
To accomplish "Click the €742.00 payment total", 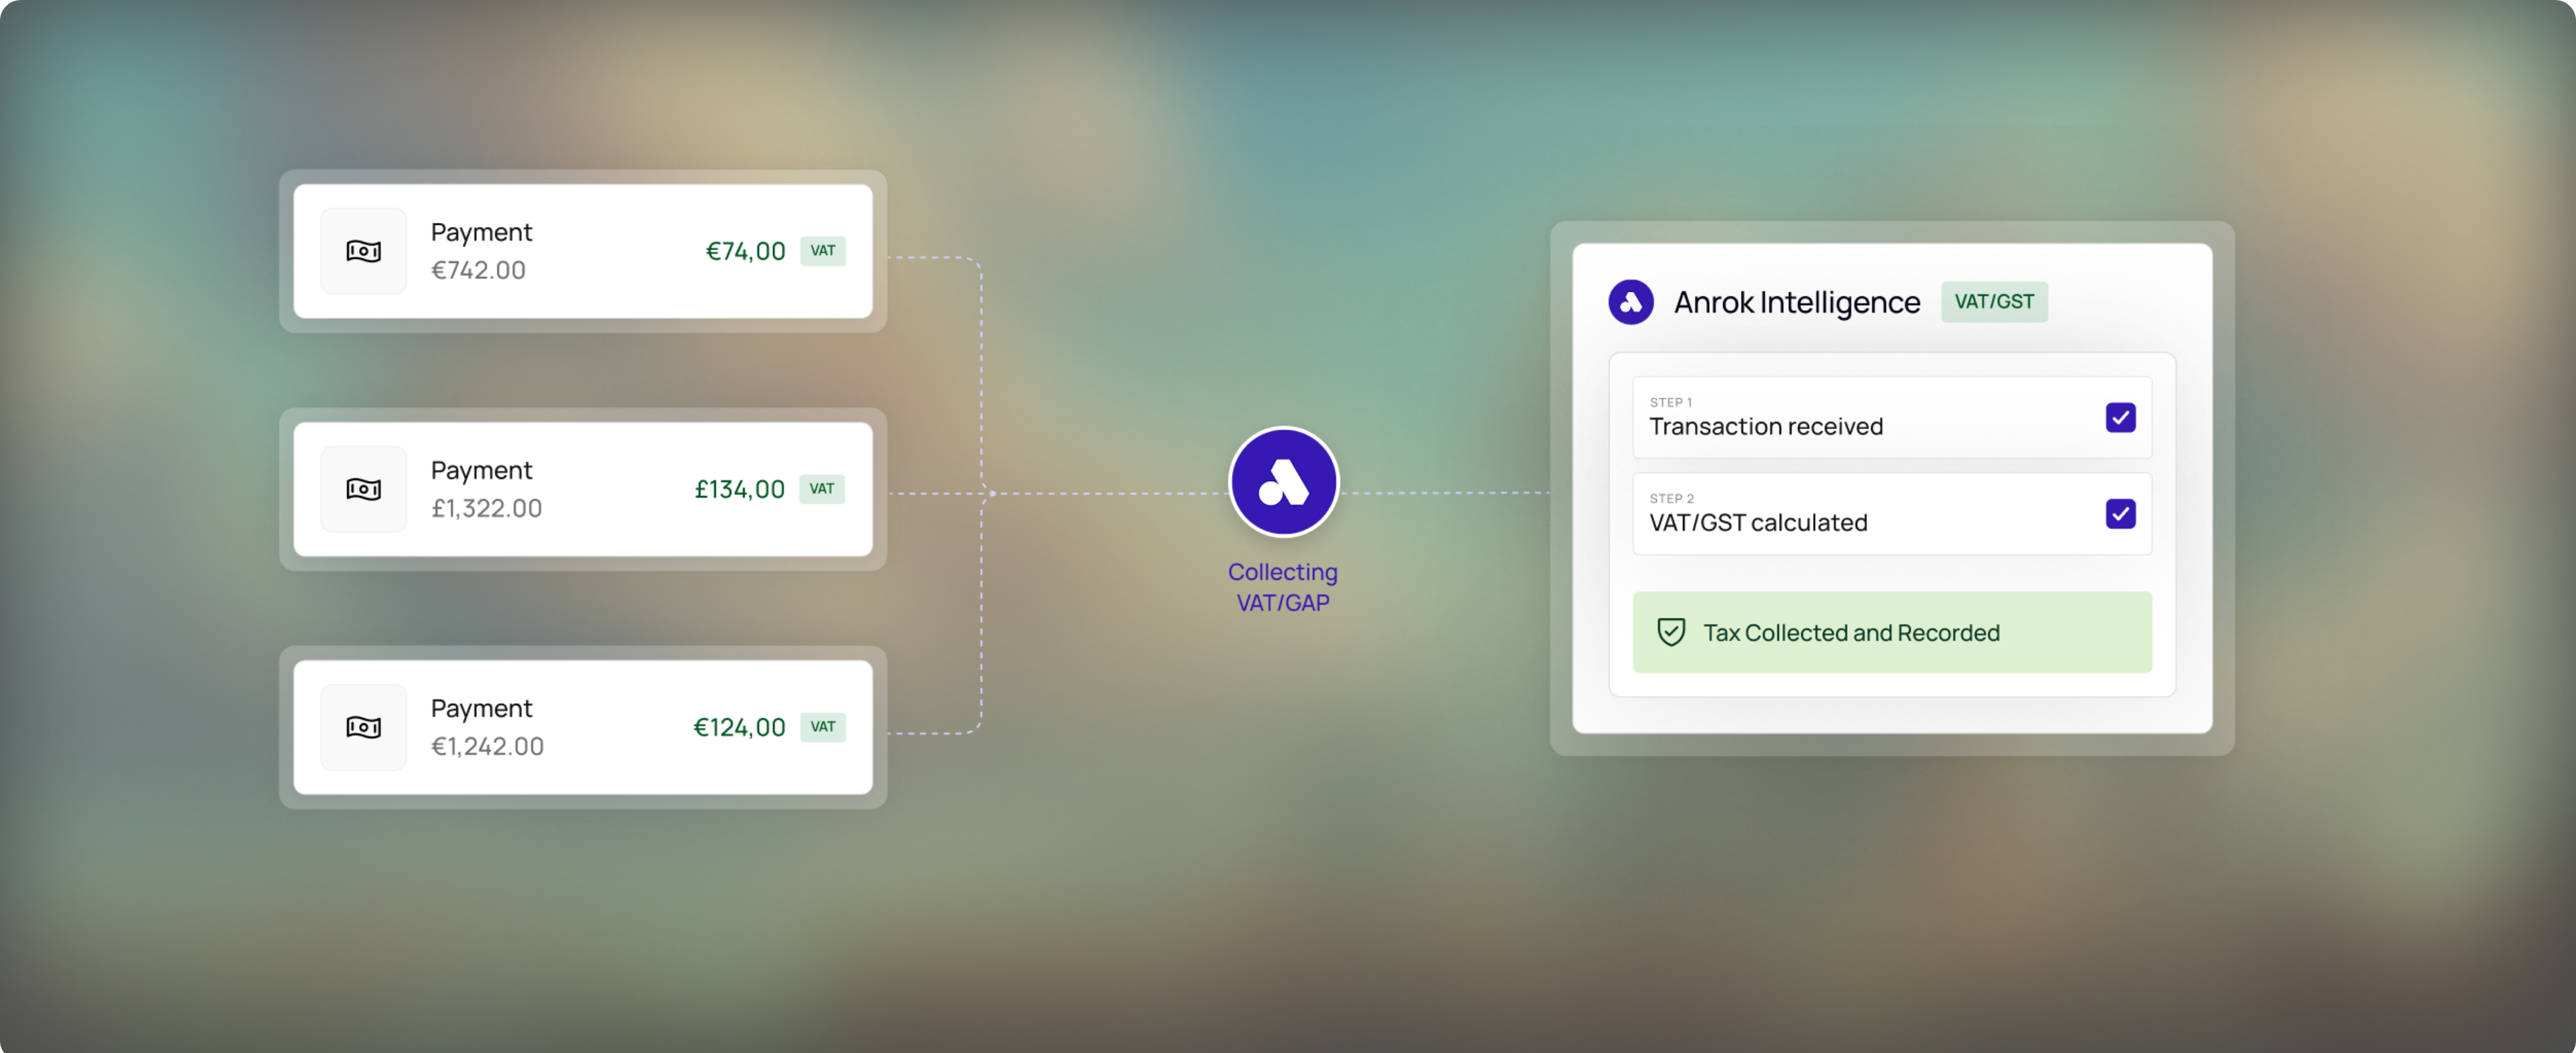I will [478, 270].
